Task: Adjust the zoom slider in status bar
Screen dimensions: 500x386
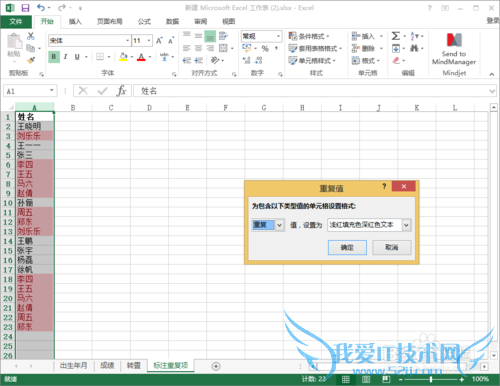Action: tap(431, 379)
